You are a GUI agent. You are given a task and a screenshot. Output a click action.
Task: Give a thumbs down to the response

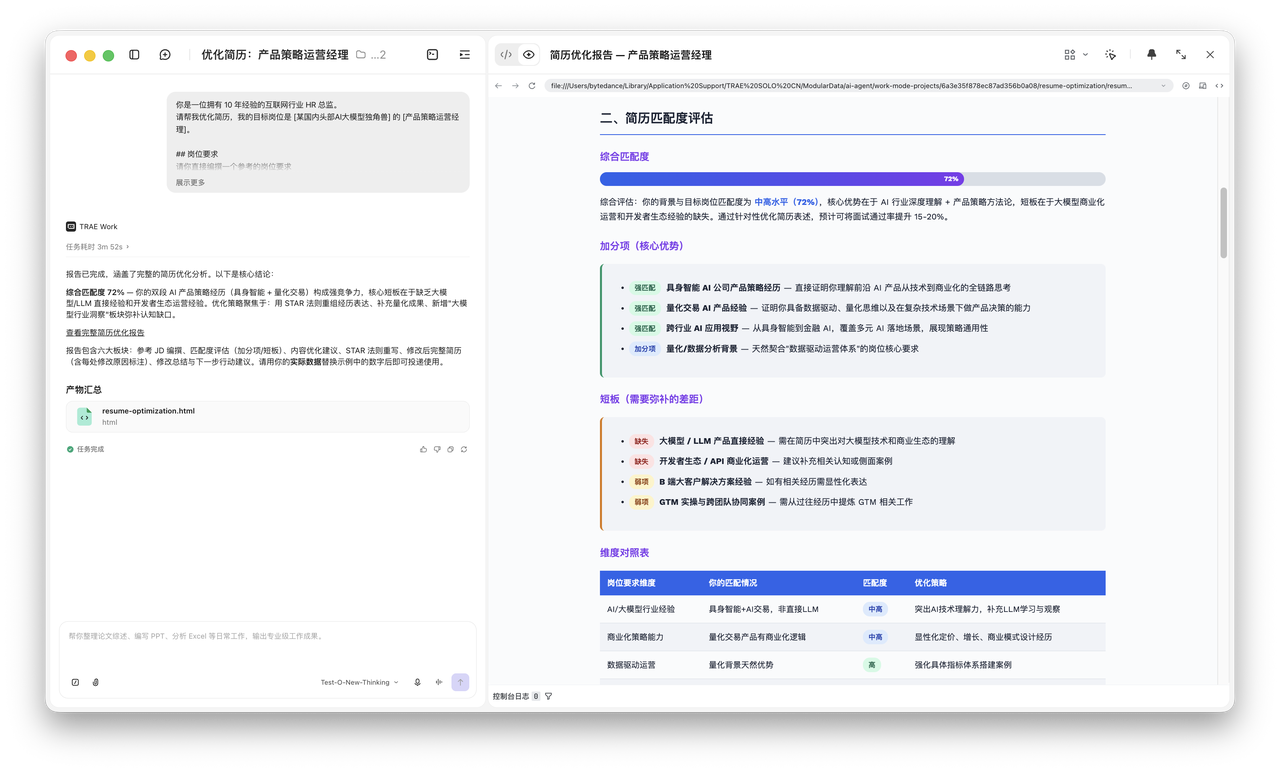[x=437, y=450]
